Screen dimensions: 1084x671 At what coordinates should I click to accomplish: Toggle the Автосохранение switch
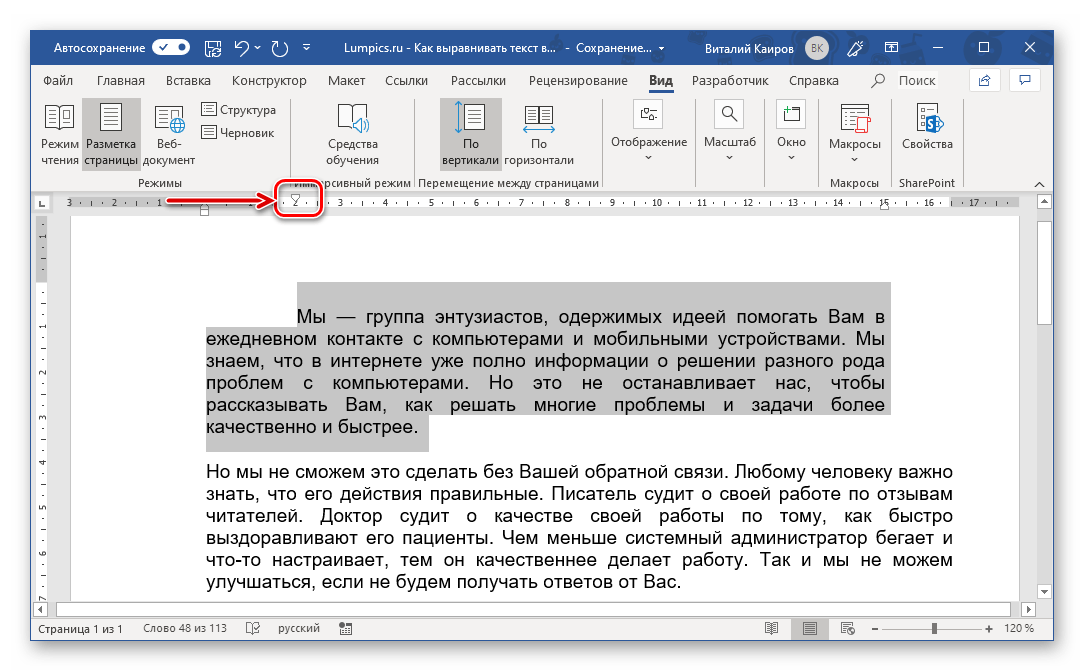click(x=172, y=47)
